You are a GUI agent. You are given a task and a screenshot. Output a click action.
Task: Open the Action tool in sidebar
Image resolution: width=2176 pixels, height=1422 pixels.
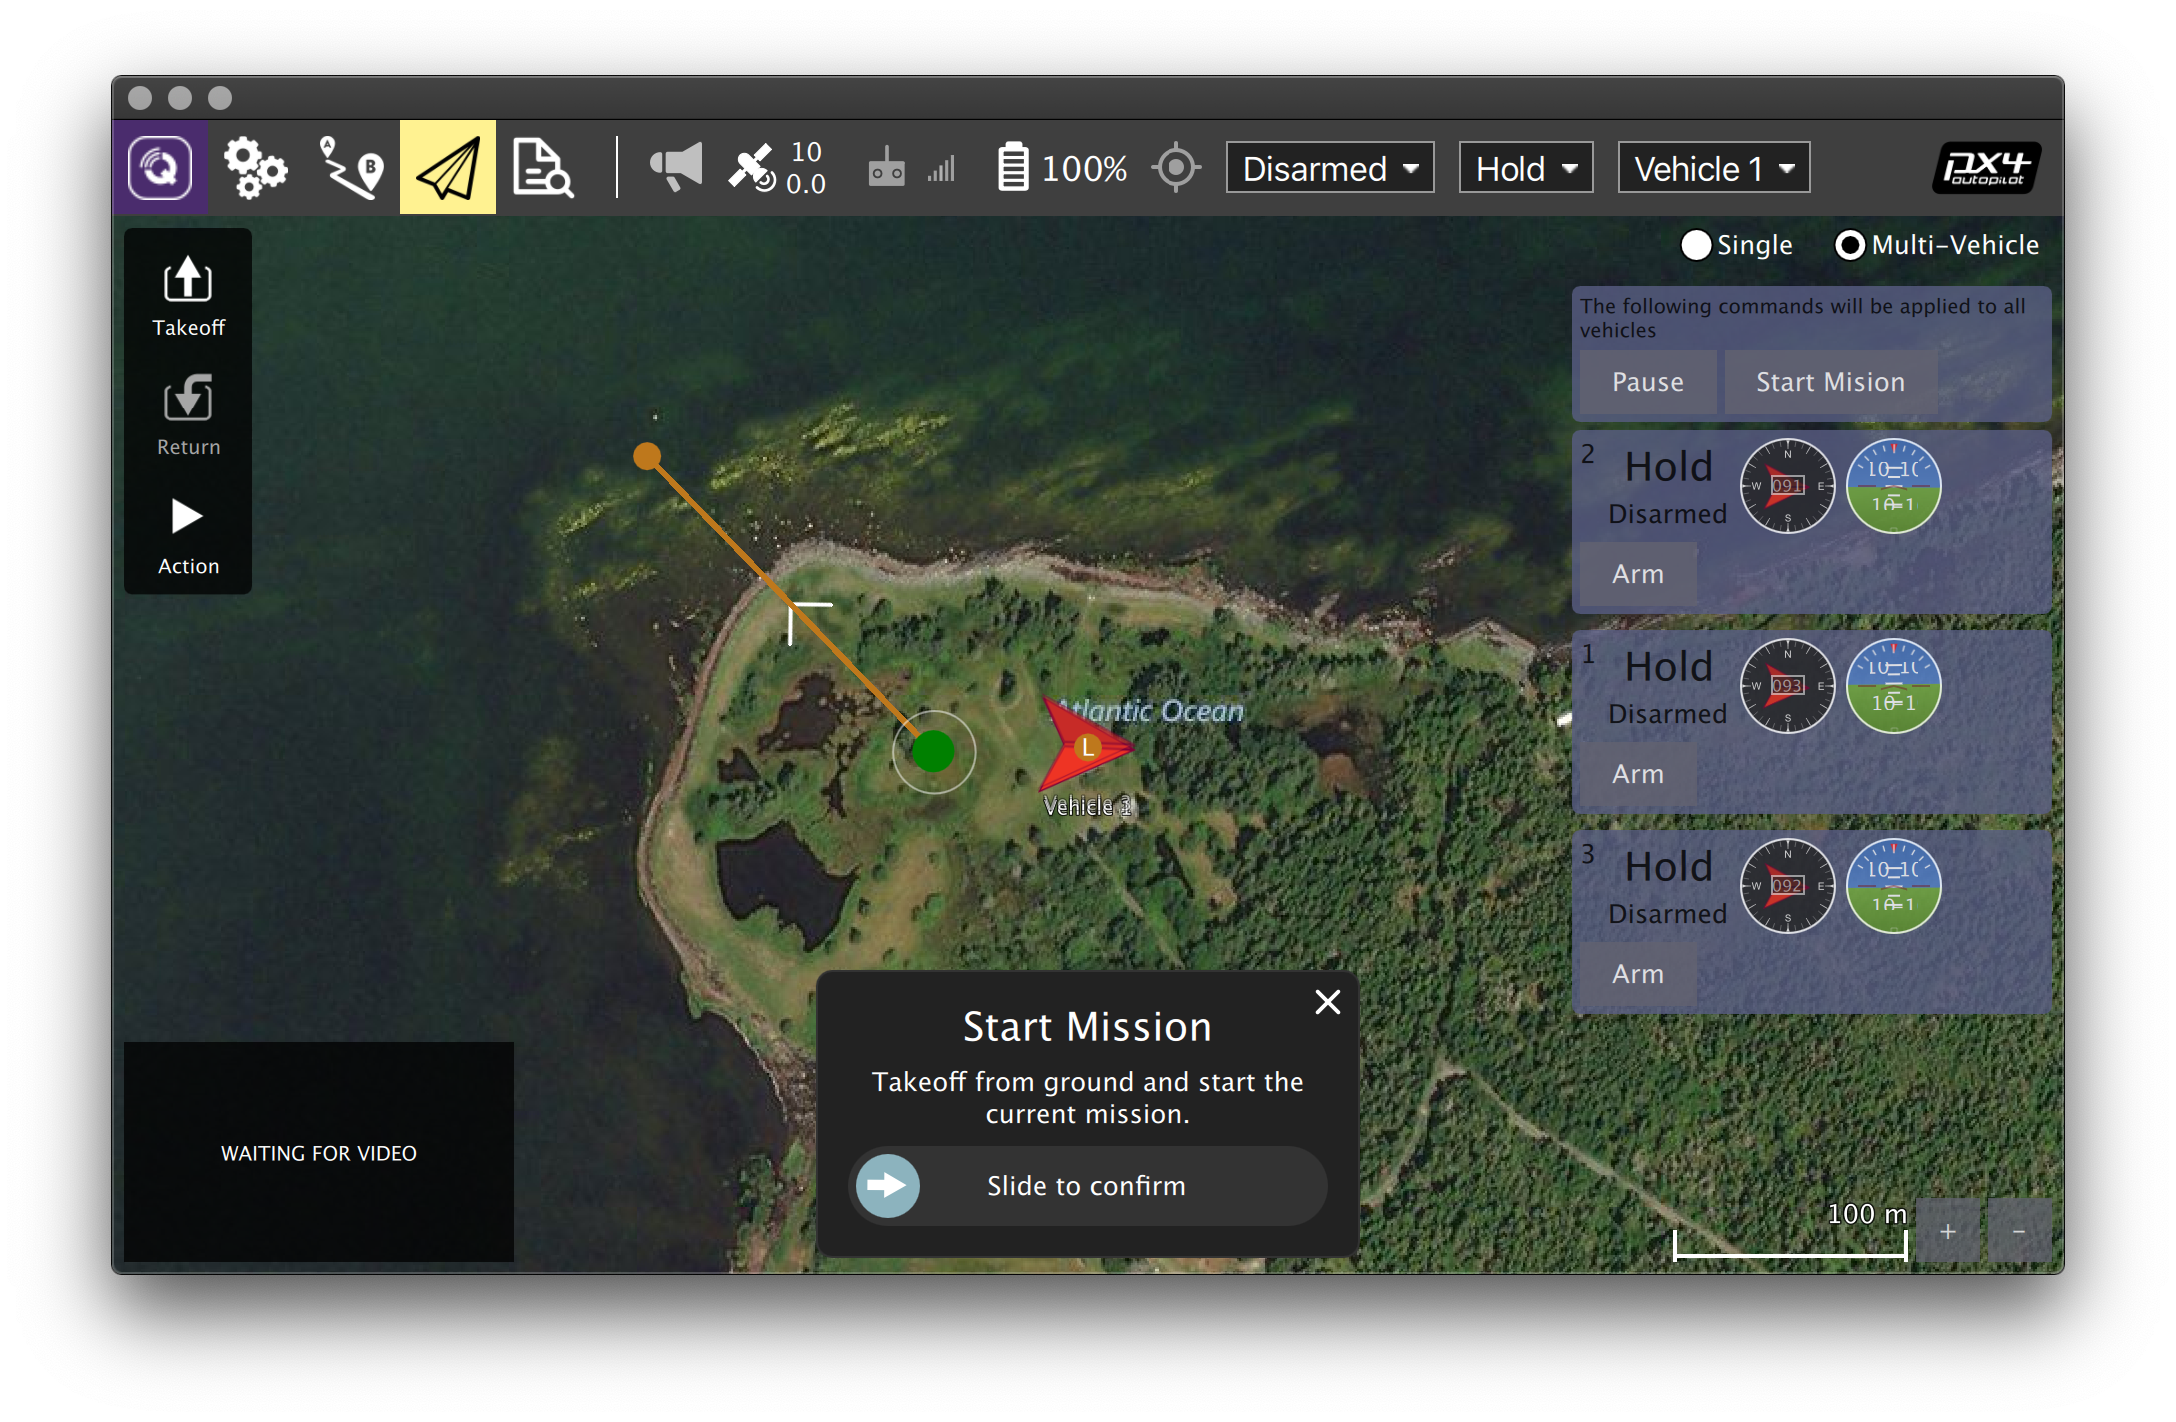pos(188,535)
